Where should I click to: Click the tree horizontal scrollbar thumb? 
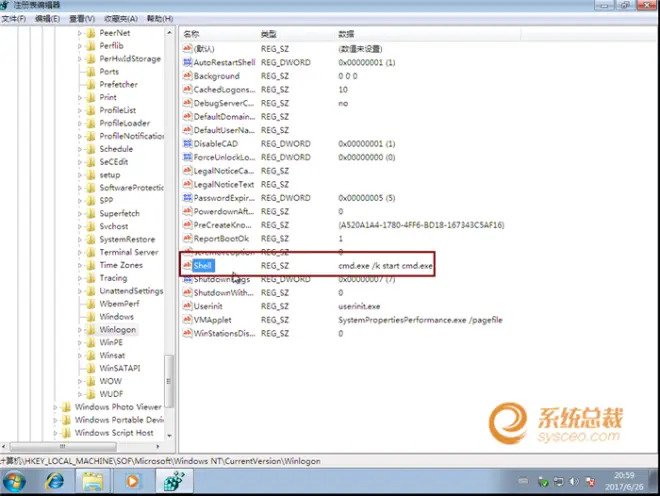62,446
